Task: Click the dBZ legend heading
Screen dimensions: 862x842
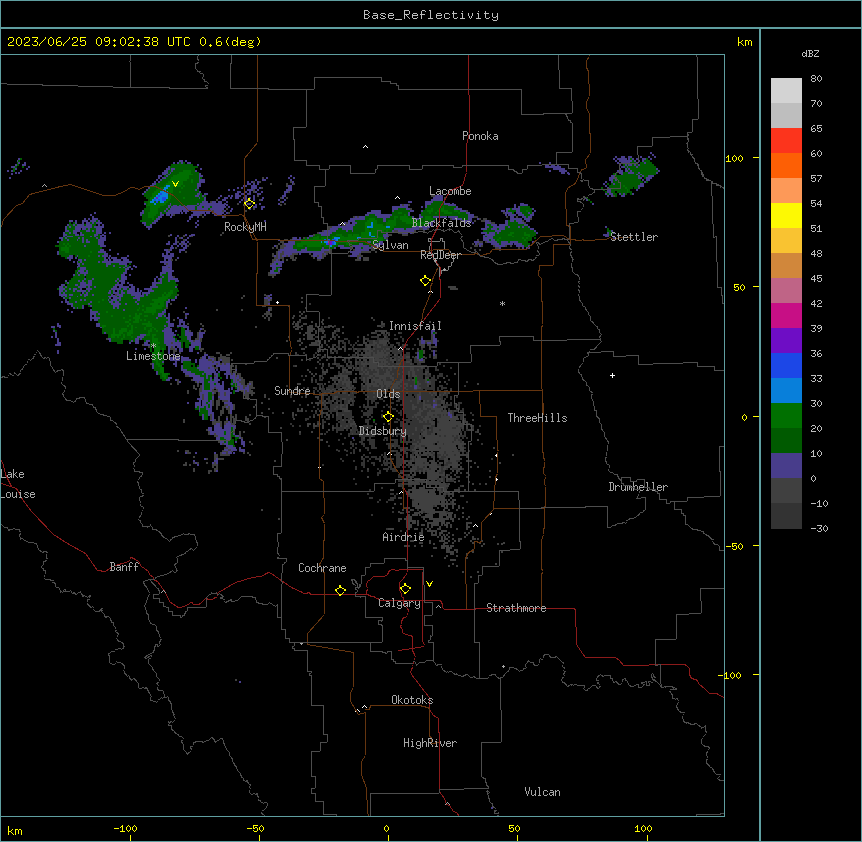Action: point(810,53)
